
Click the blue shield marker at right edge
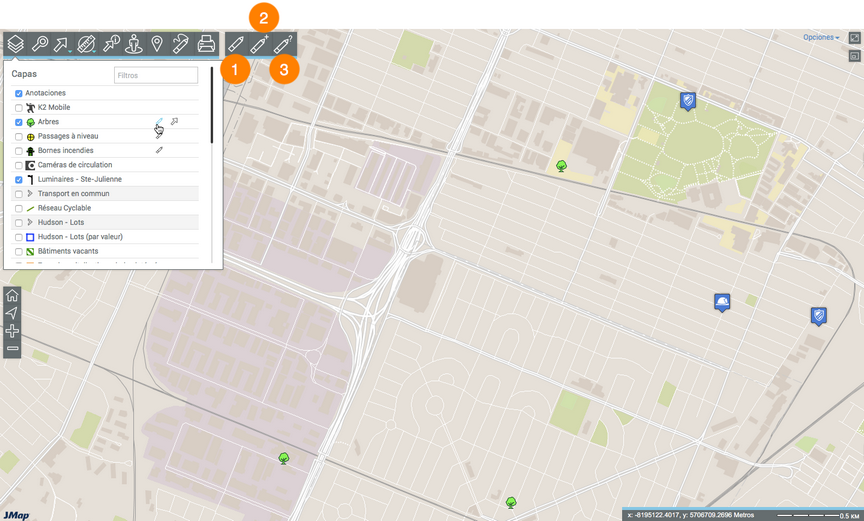pos(819,316)
